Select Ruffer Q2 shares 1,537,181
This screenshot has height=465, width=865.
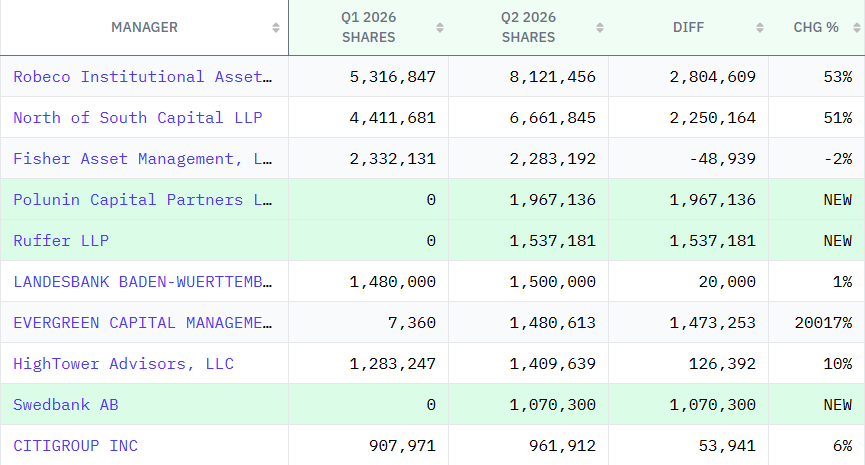click(553, 240)
